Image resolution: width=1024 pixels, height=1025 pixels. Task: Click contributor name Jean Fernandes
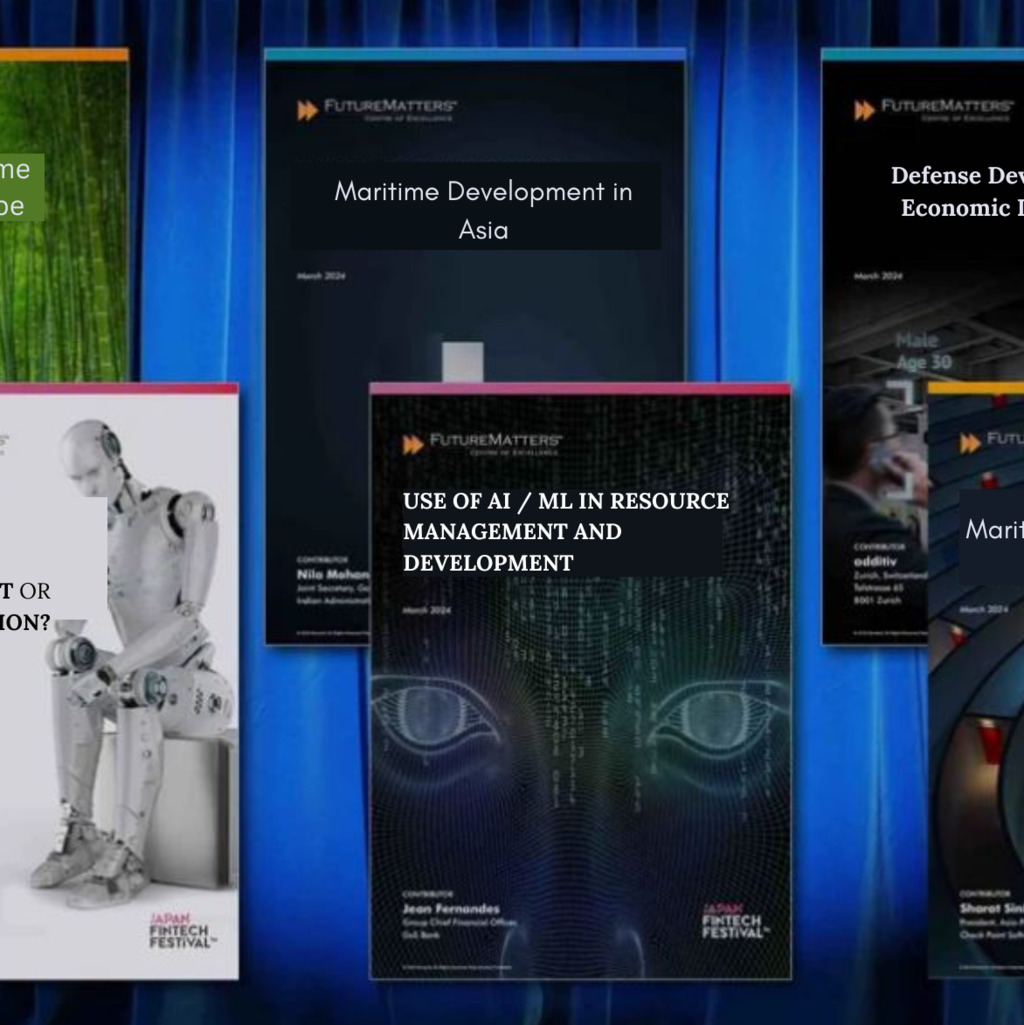(450, 909)
